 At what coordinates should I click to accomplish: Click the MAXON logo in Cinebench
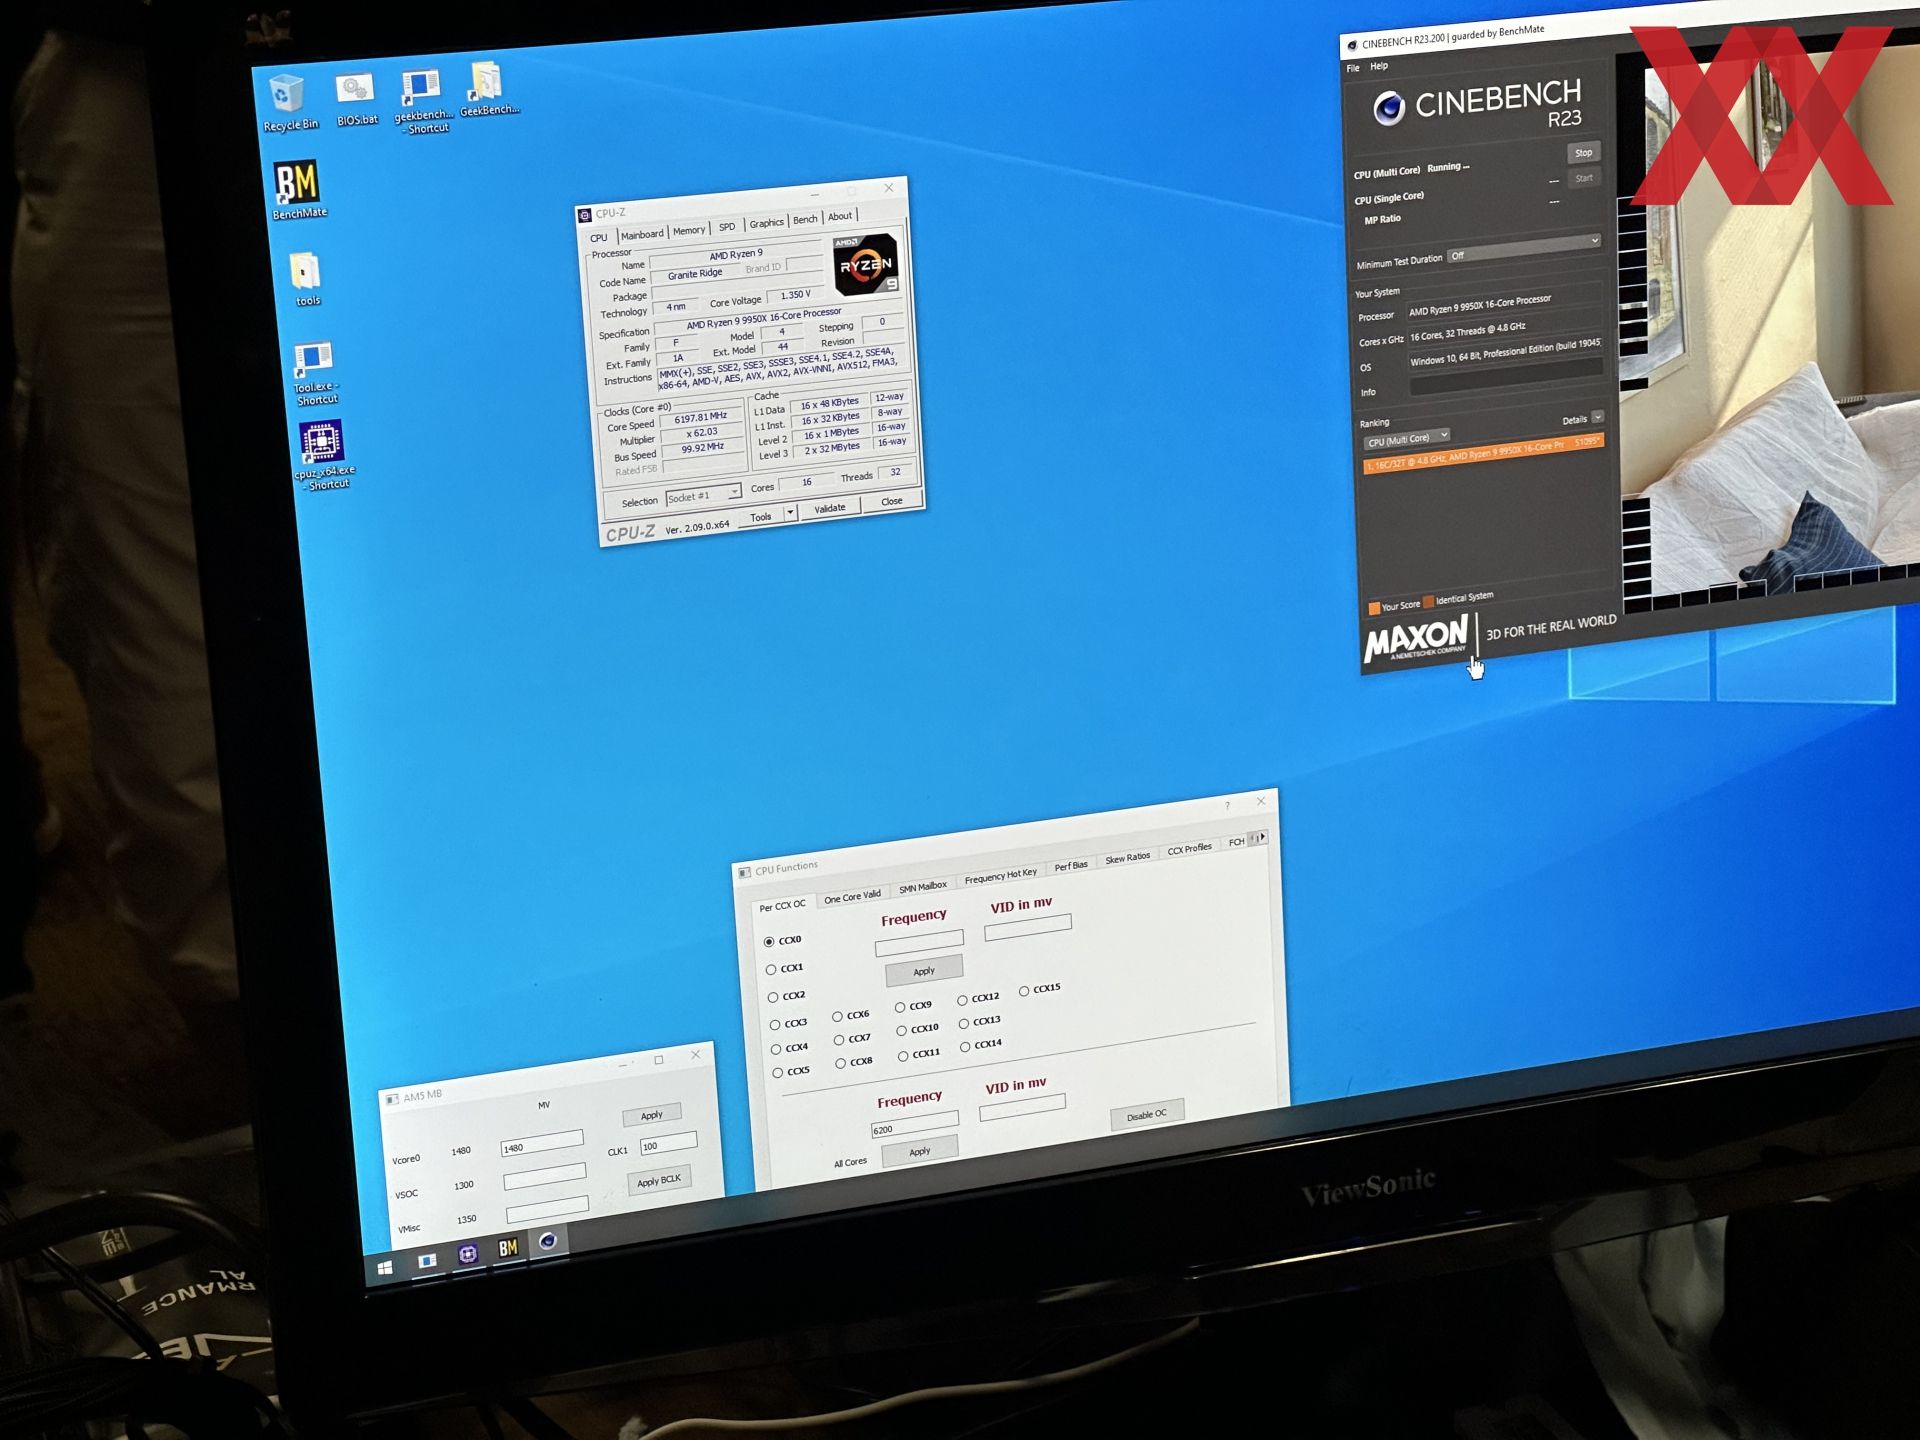click(x=1417, y=638)
